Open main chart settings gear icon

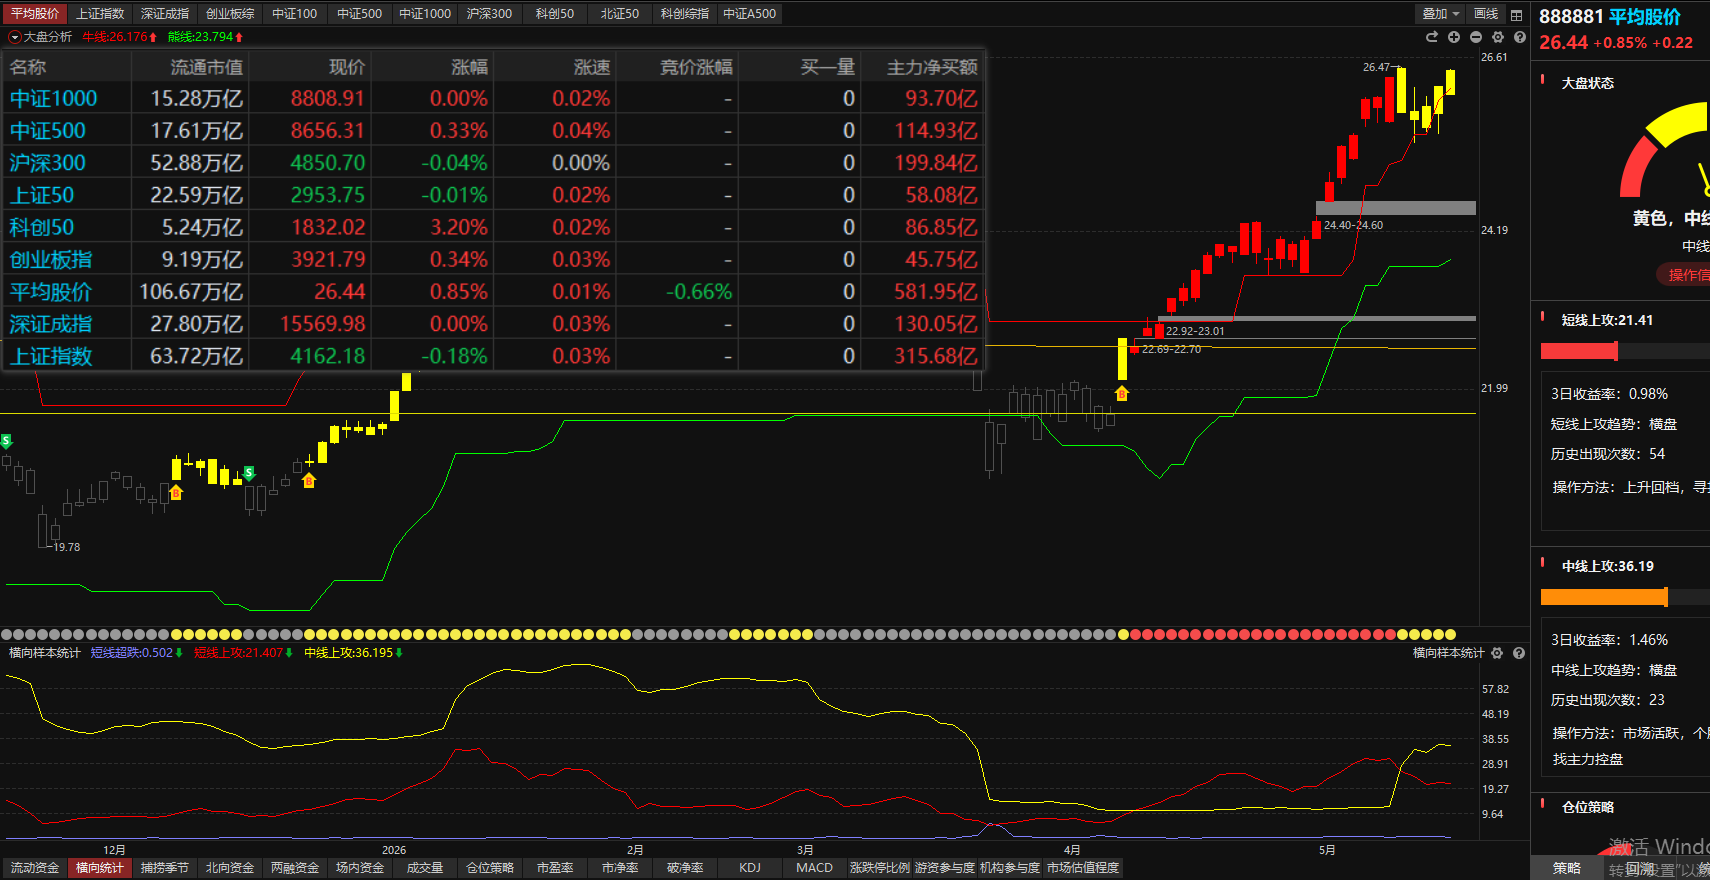tap(1498, 37)
